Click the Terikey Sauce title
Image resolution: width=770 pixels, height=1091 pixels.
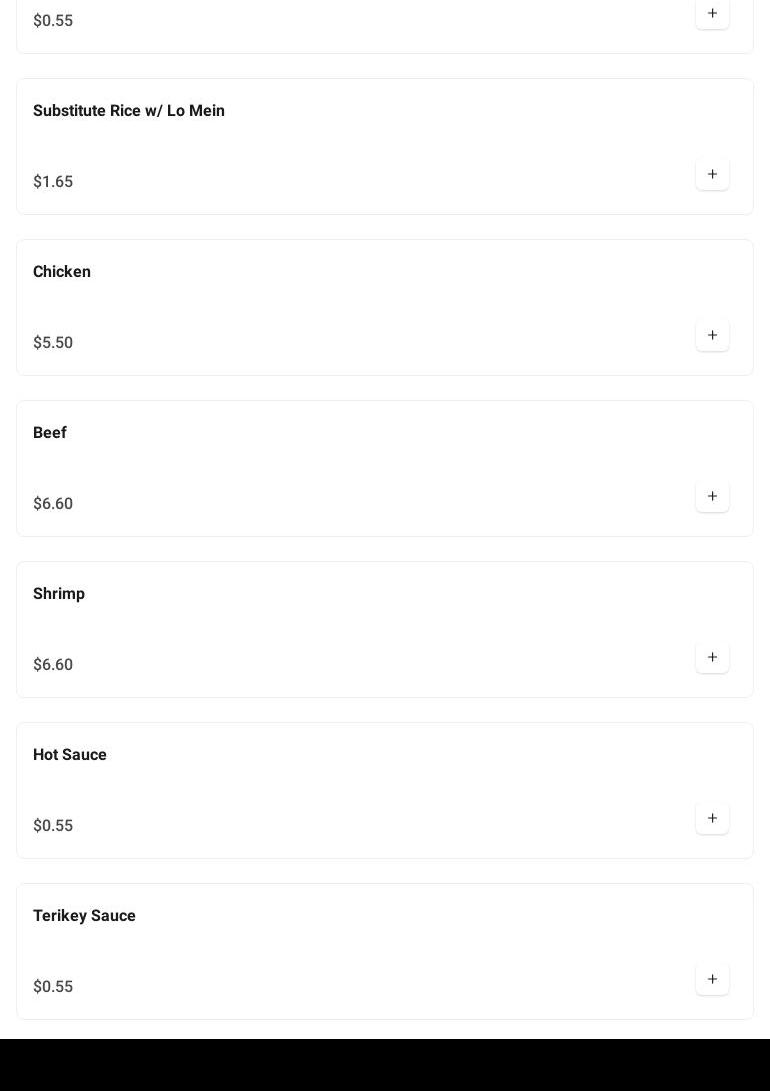coord(84,916)
